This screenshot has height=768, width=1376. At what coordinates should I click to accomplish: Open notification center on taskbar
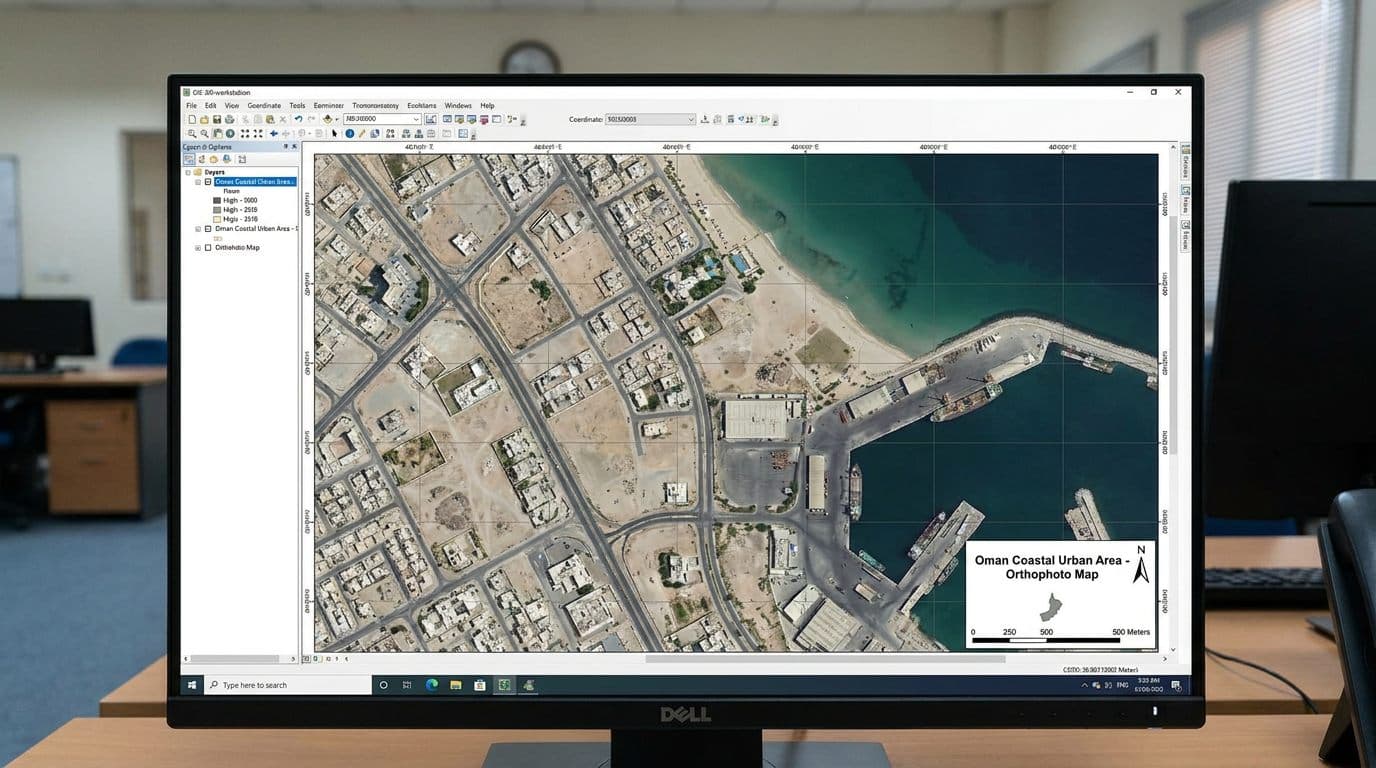pyautogui.click(x=1176, y=686)
